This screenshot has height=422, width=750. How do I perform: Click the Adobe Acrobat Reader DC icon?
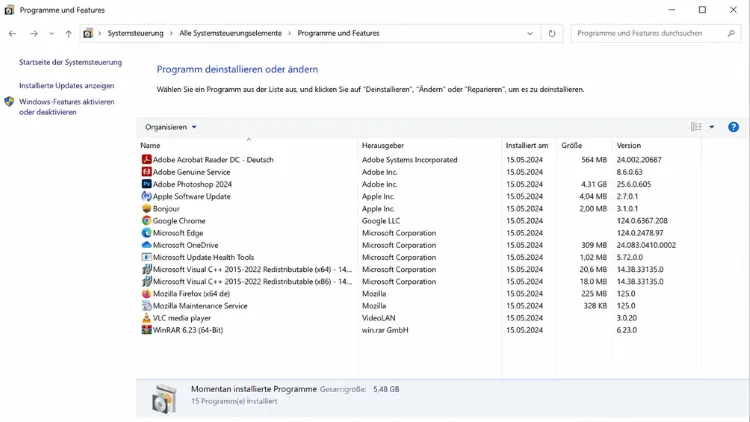[x=146, y=159]
